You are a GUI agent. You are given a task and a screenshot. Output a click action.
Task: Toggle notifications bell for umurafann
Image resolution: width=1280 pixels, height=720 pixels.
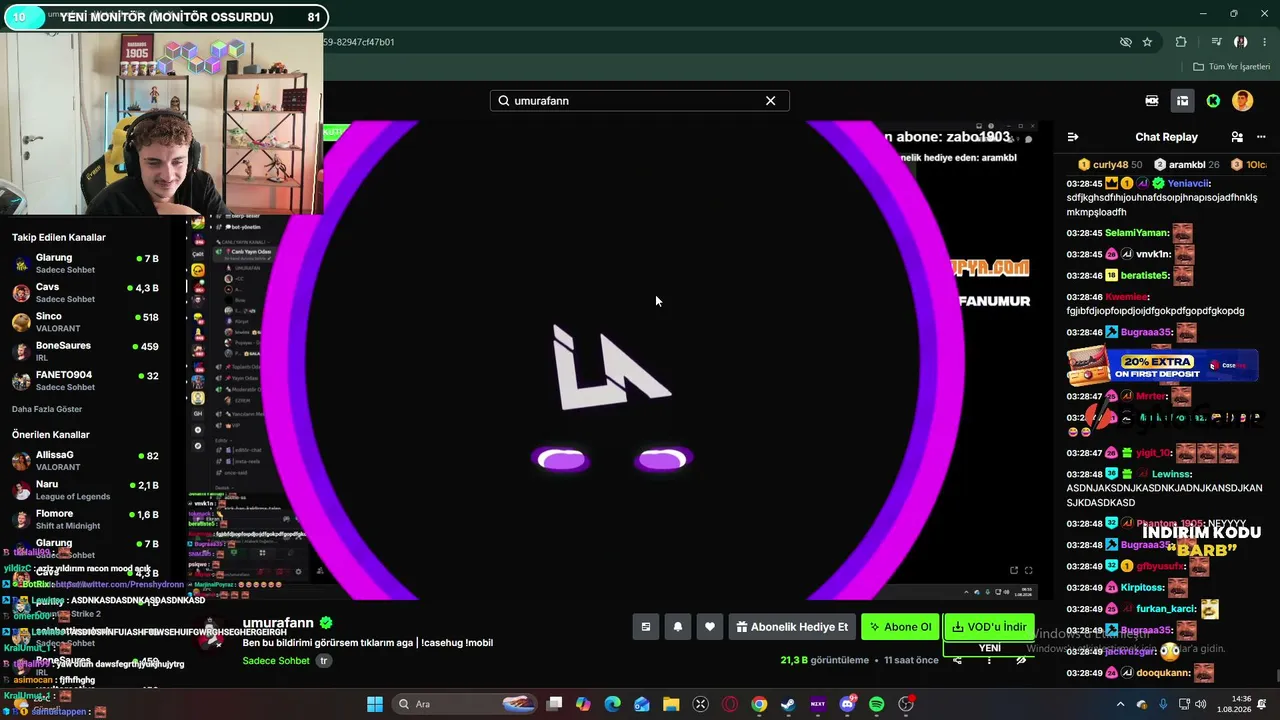(677, 627)
